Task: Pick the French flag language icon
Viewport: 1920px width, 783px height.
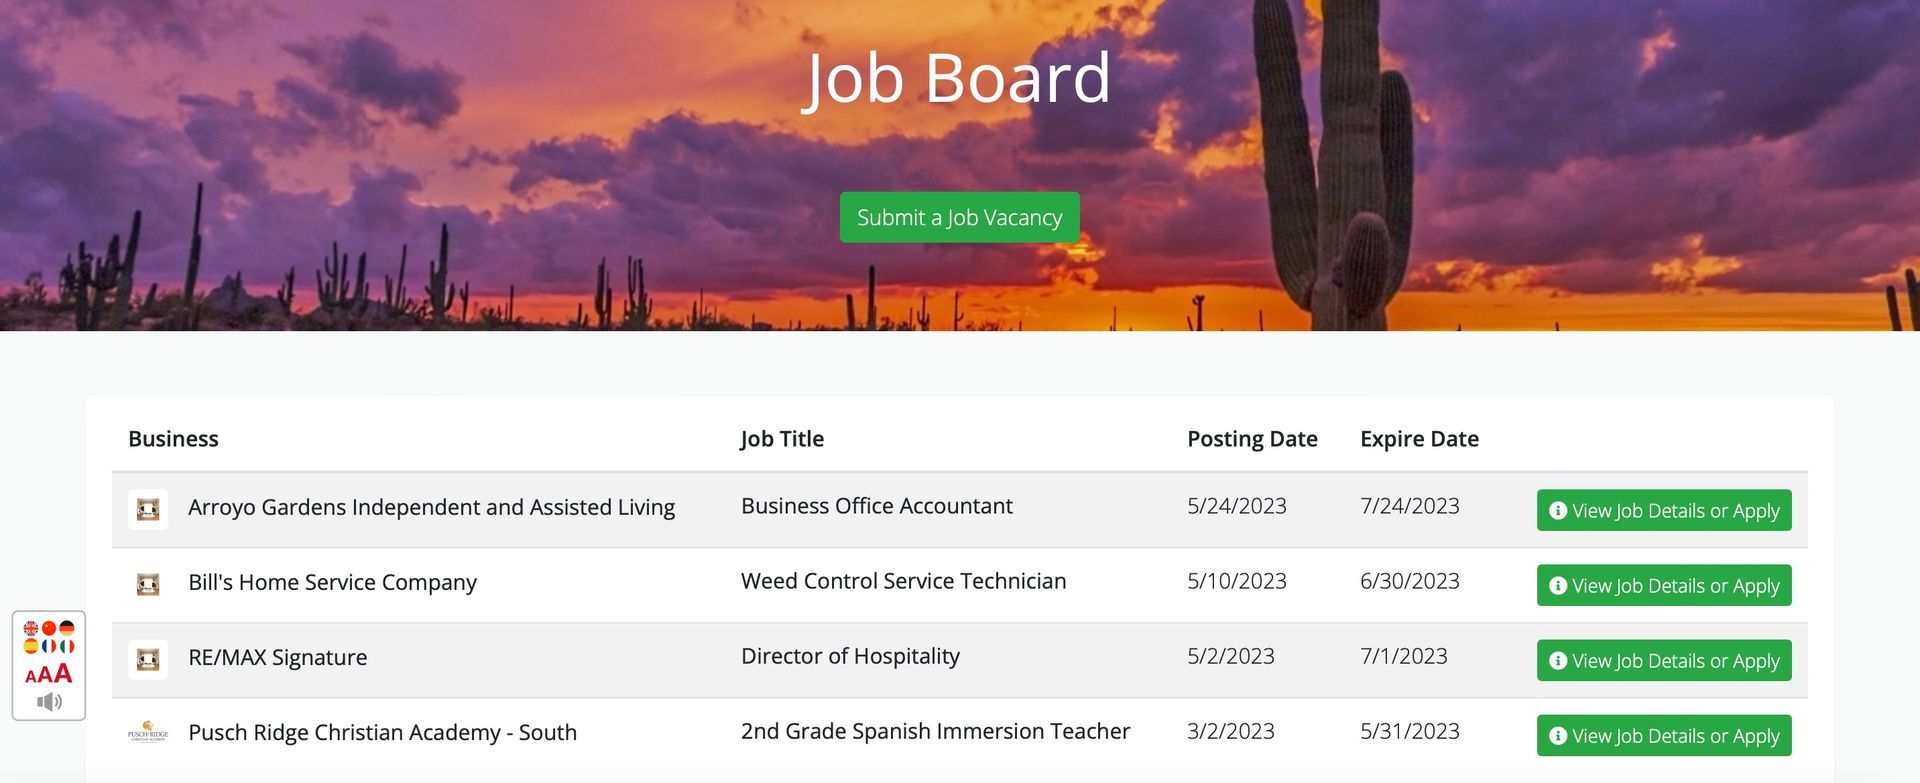Action: [x=49, y=646]
